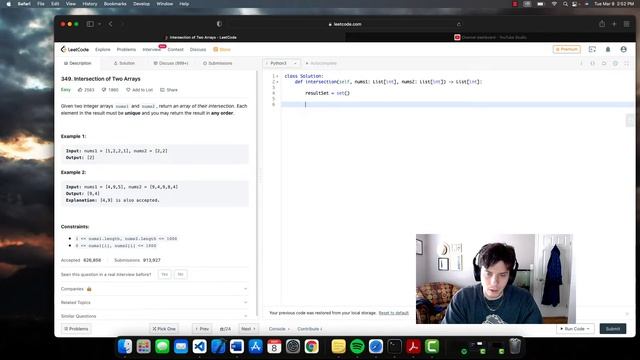Open the Explore nav item
Image resolution: width=640 pixels, height=360 pixels.
point(102,49)
